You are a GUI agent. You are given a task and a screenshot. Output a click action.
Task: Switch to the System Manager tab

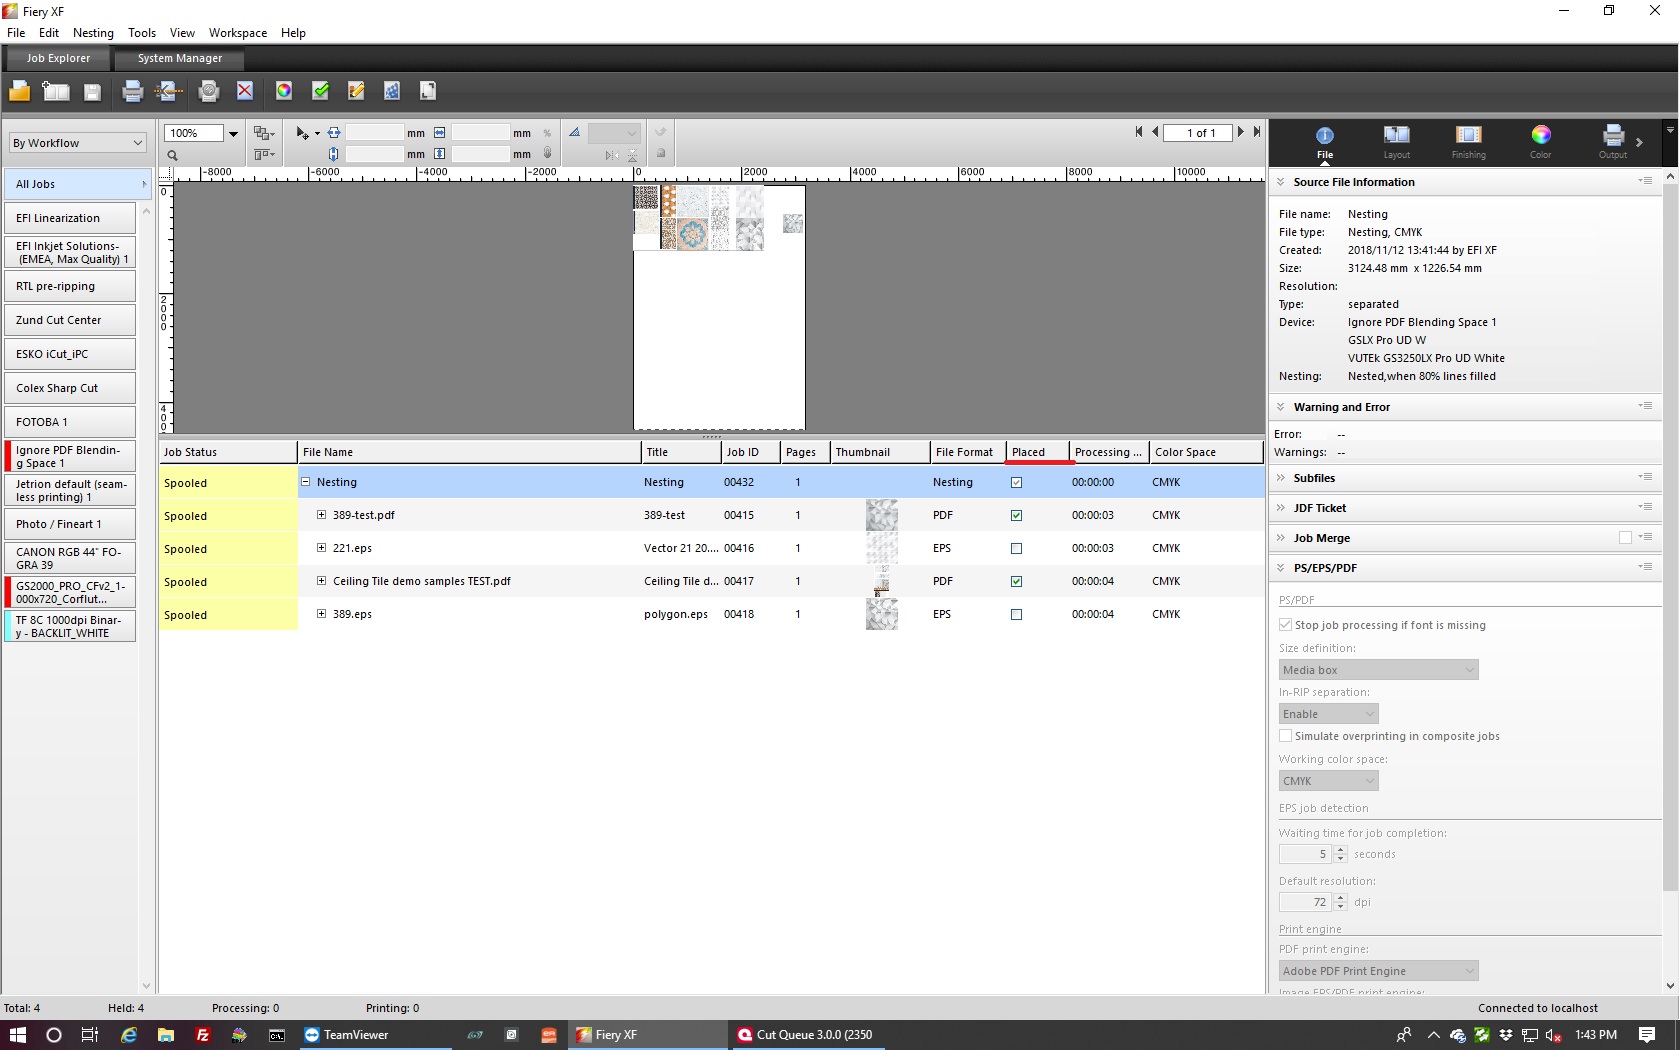click(180, 58)
